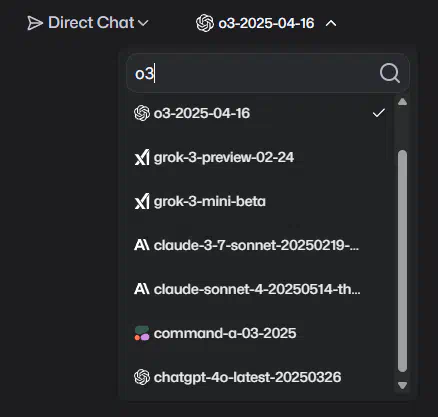Click the scrollbar down arrow
The width and height of the screenshot is (438, 417).
click(402, 385)
